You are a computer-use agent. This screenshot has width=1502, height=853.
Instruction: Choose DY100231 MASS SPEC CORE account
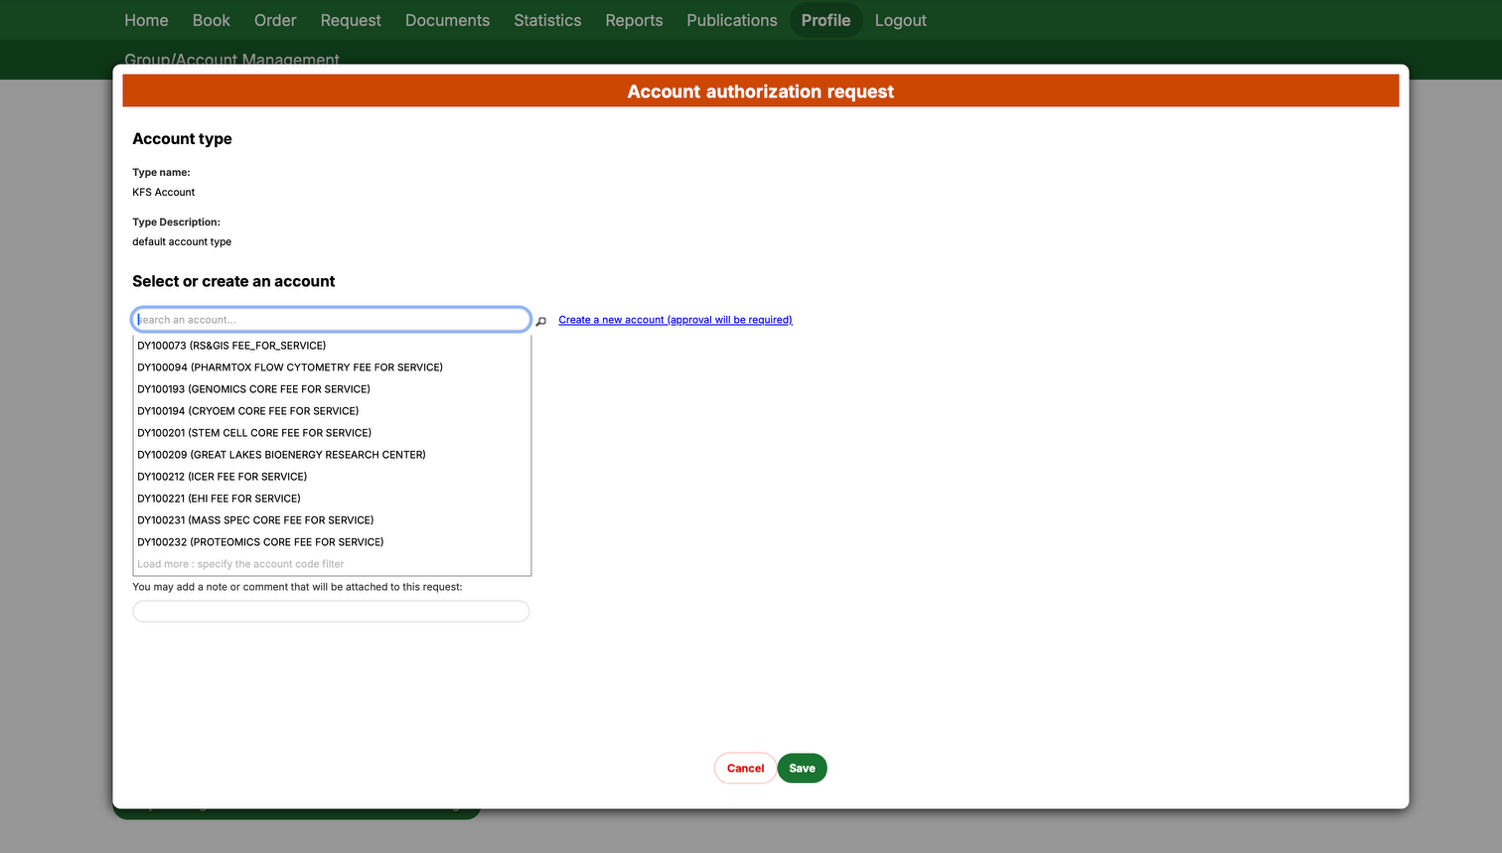[x=332, y=520]
